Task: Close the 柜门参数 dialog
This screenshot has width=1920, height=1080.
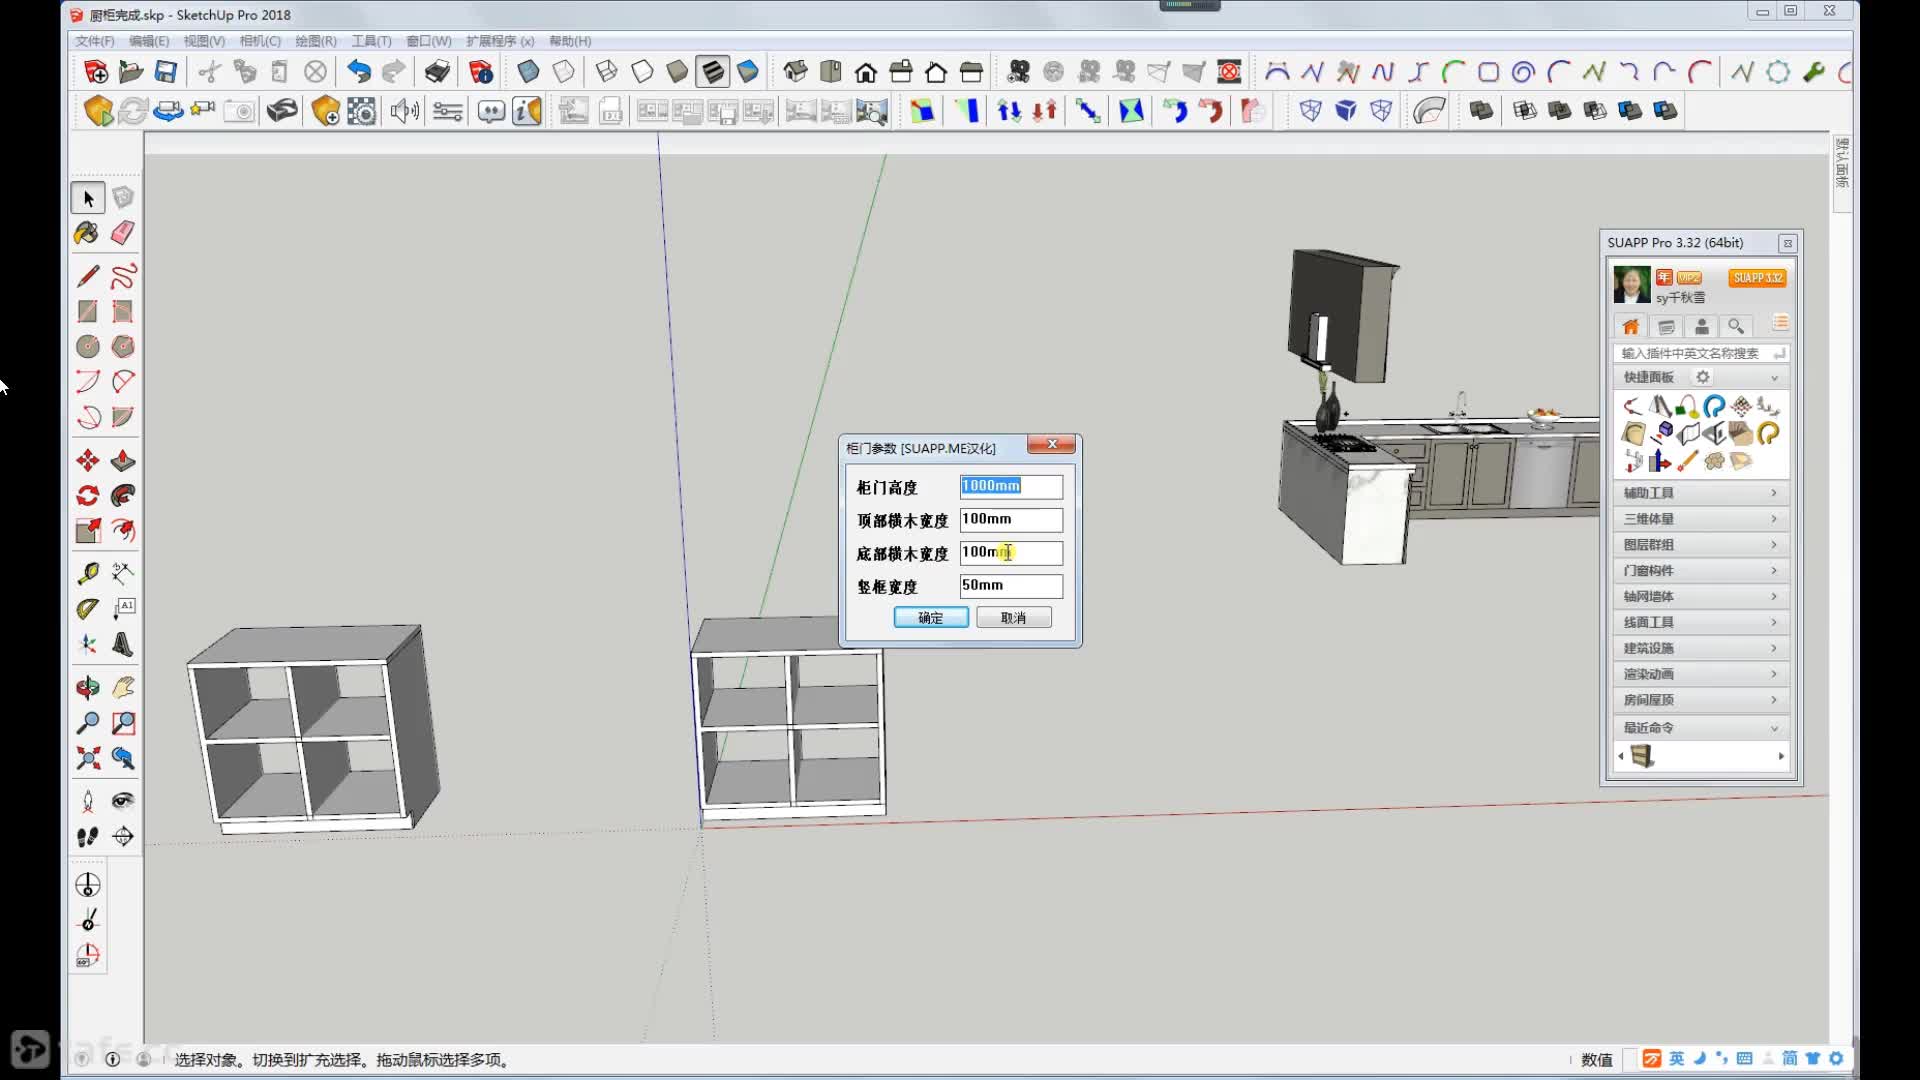Action: [1052, 444]
